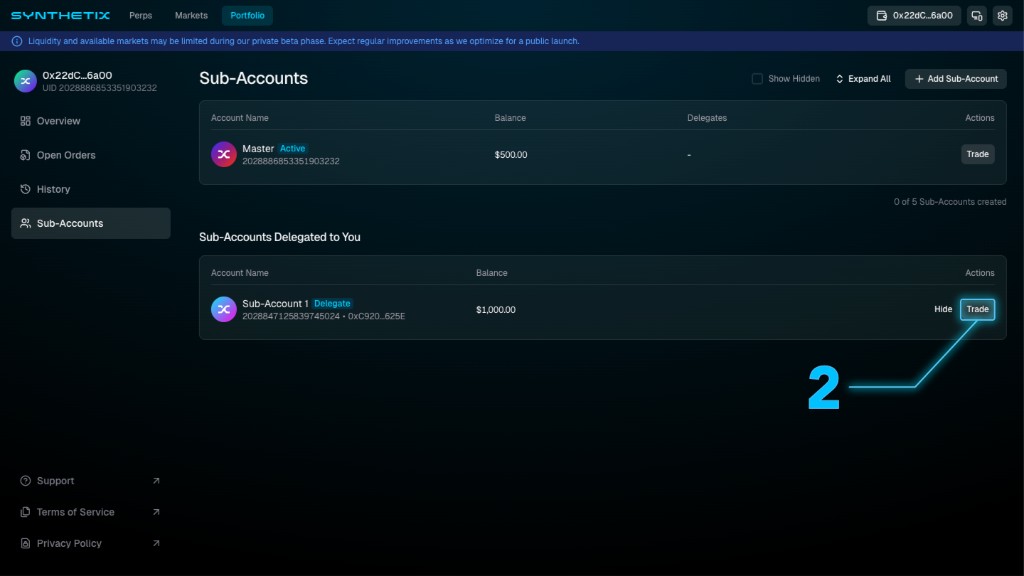Enable the Show Hidden checkbox
Screen dimensions: 1024x576
click(x=757, y=78)
